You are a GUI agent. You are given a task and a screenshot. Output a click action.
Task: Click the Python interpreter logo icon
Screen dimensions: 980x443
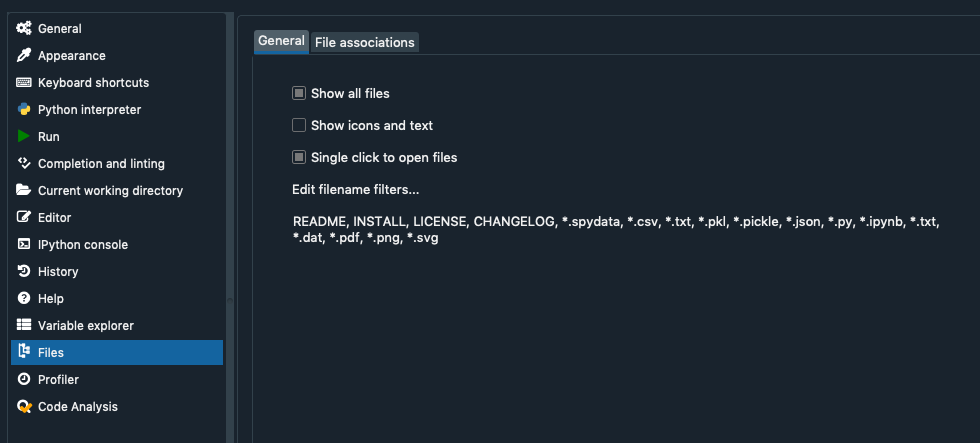(24, 110)
